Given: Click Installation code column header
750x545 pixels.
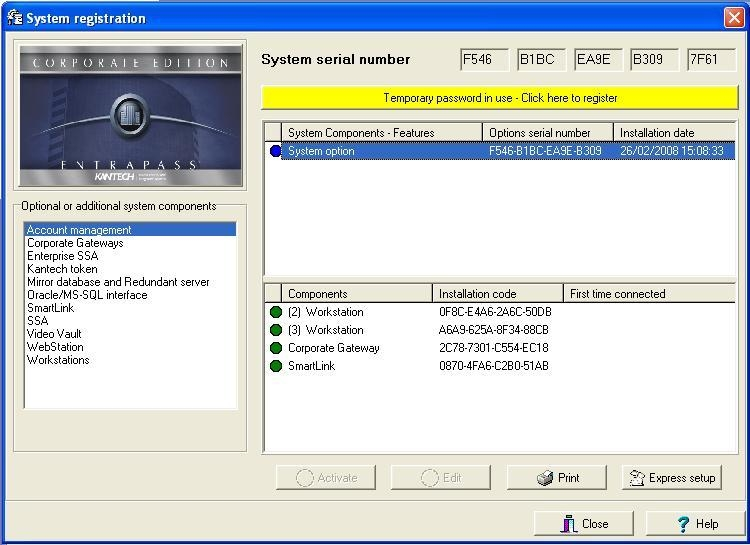Looking at the screenshot, I should 497,293.
